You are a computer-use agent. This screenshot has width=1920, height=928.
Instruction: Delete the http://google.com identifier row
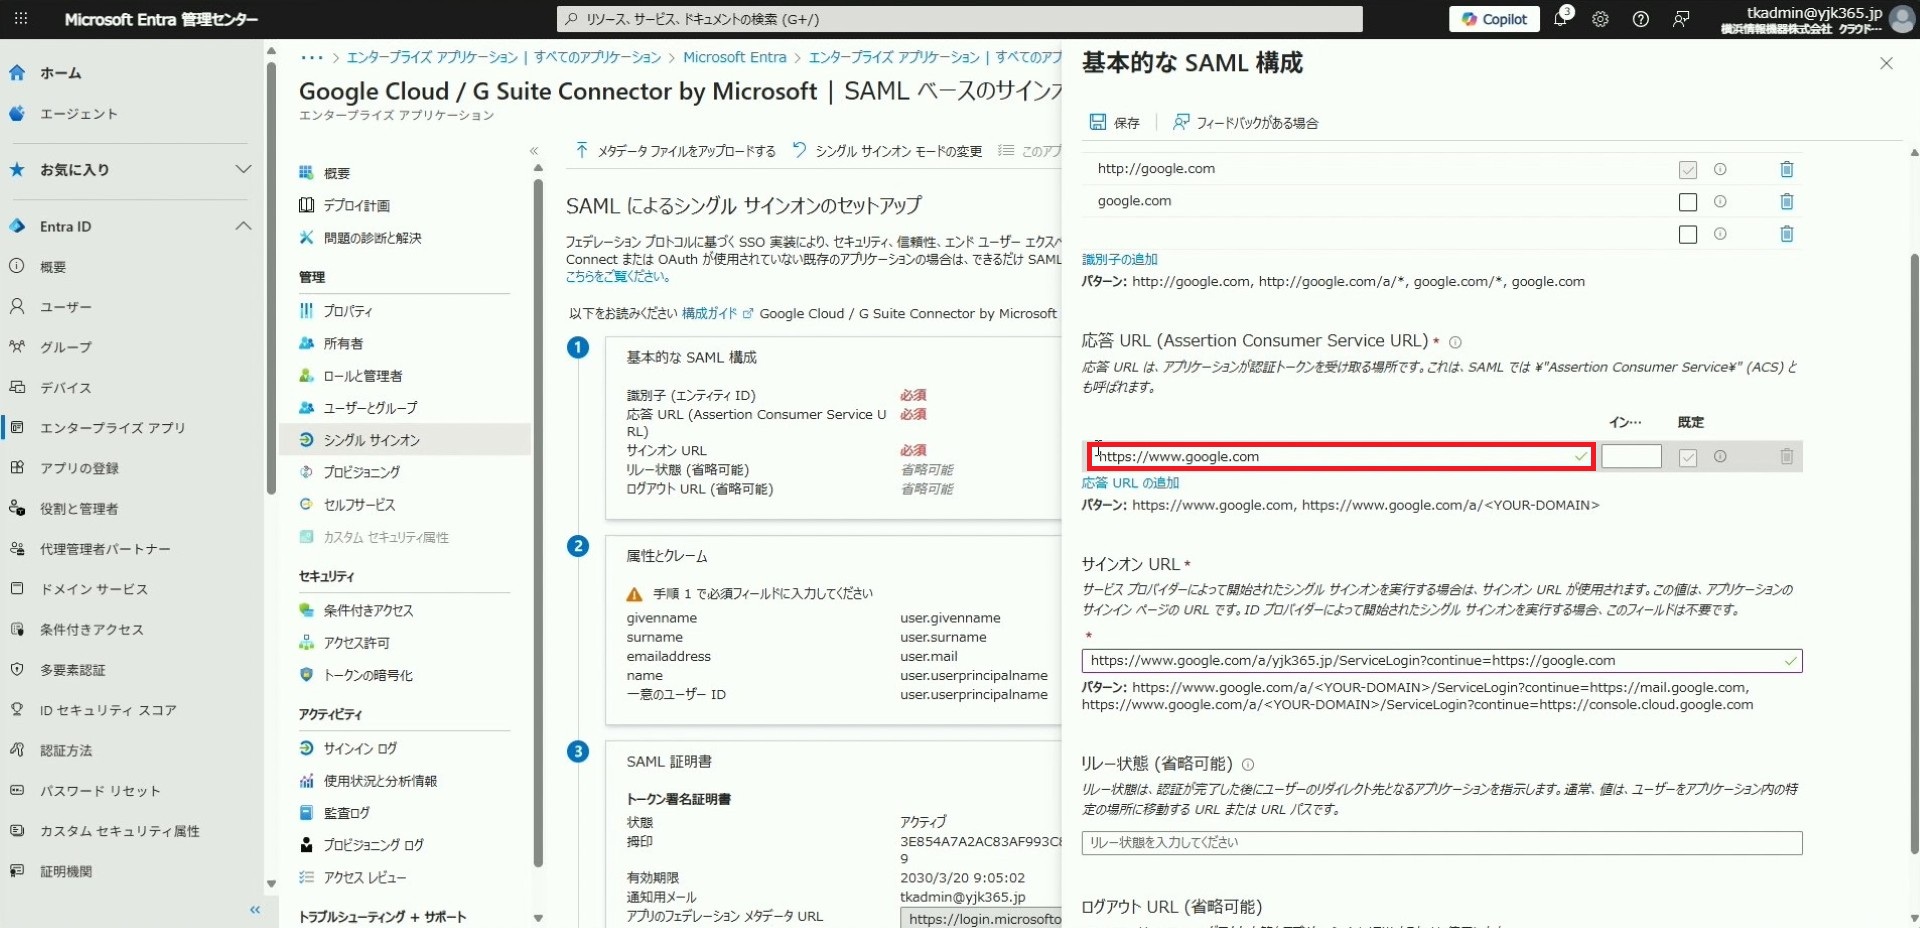coord(1786,170)
